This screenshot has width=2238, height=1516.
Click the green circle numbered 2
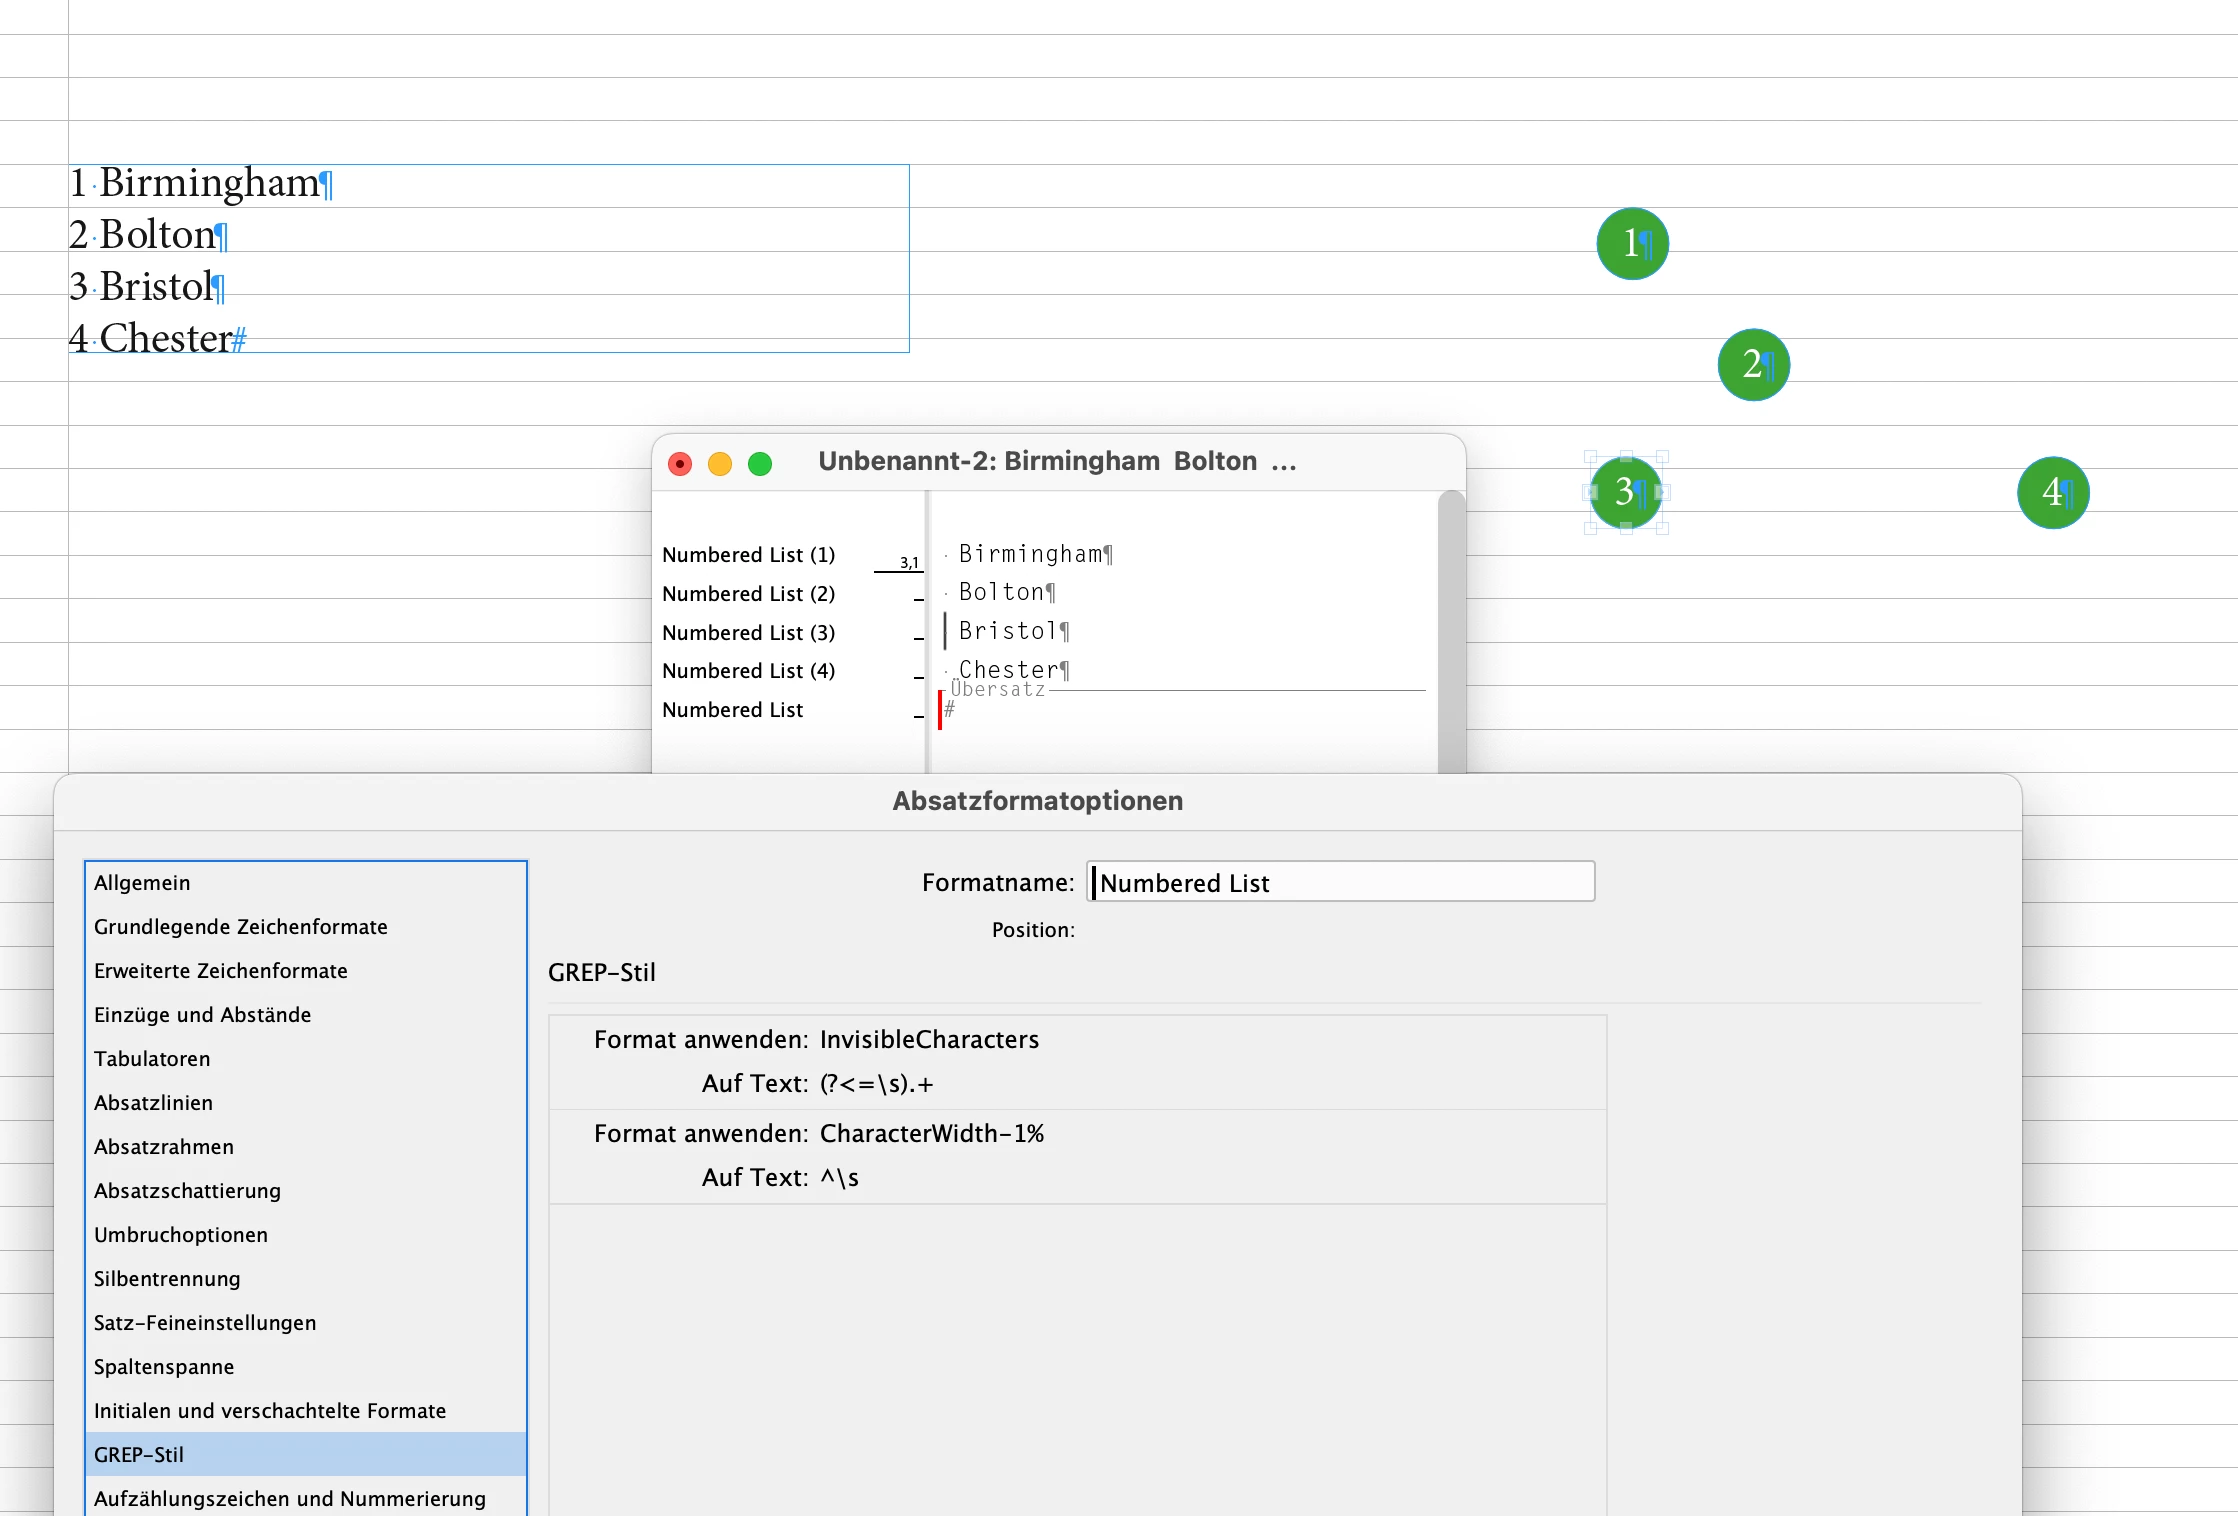pos(1753,365)
